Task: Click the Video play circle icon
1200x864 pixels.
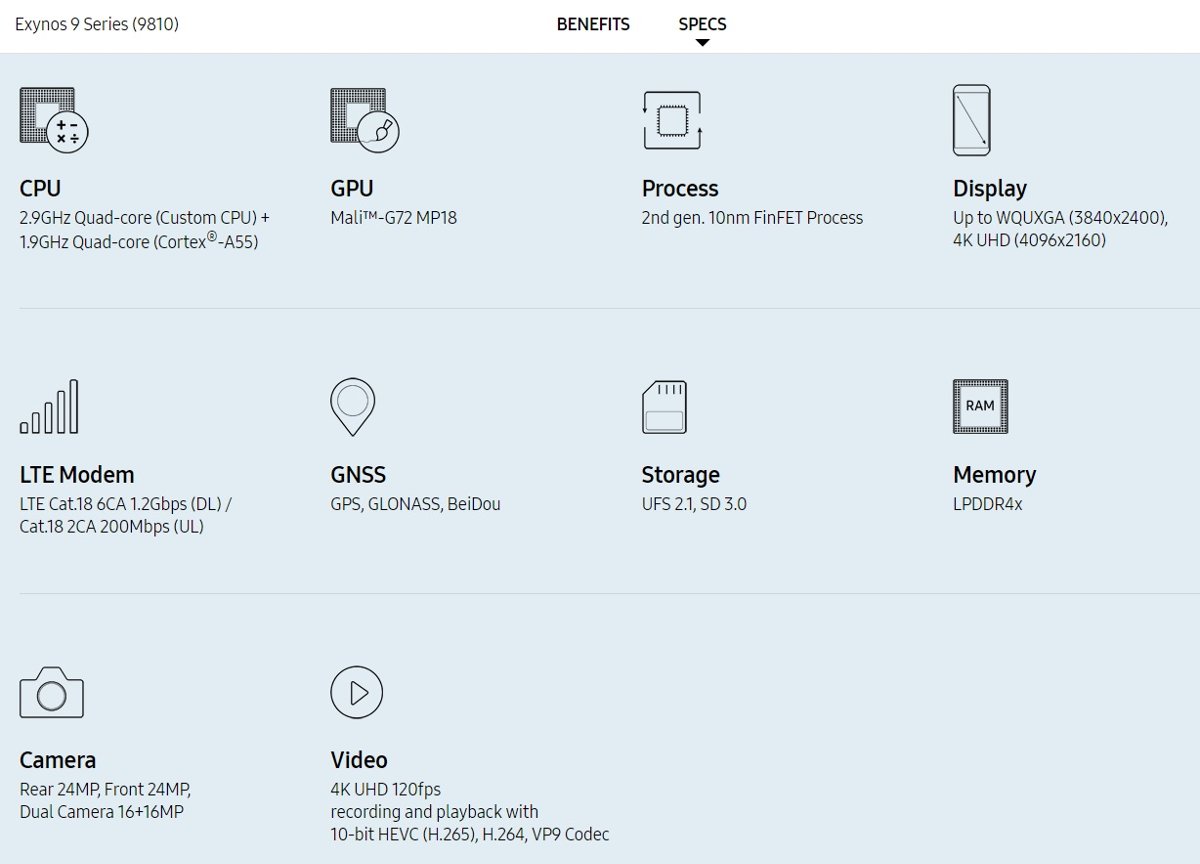Action: pos(357,692)
